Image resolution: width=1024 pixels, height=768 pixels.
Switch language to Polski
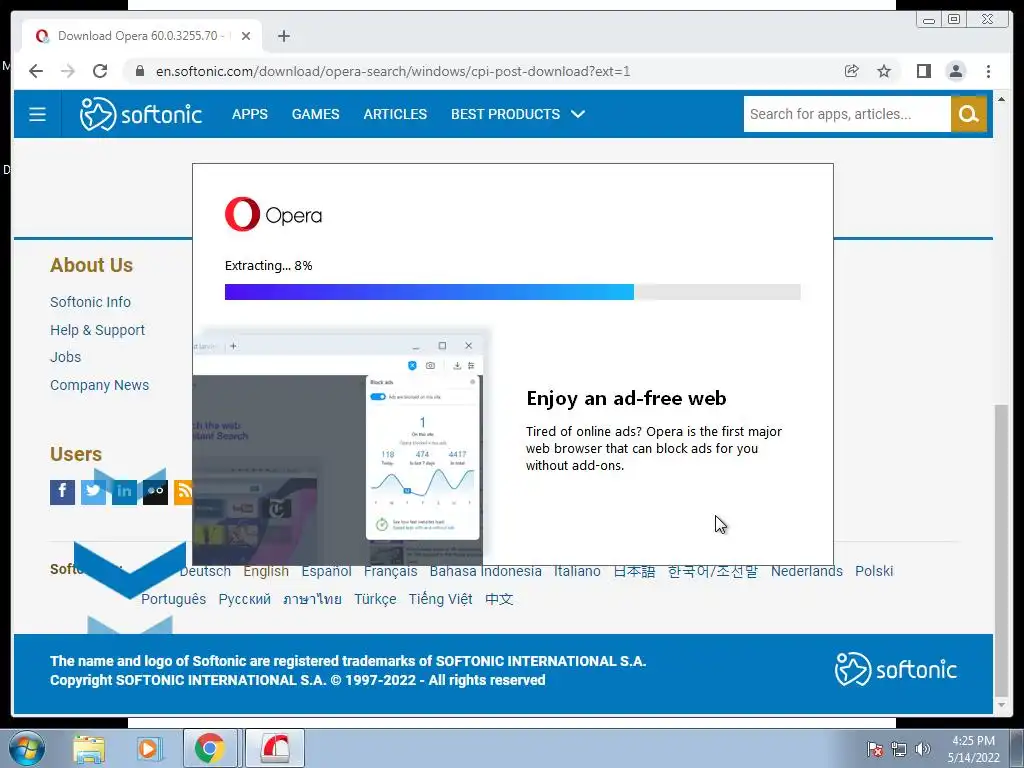874,571
